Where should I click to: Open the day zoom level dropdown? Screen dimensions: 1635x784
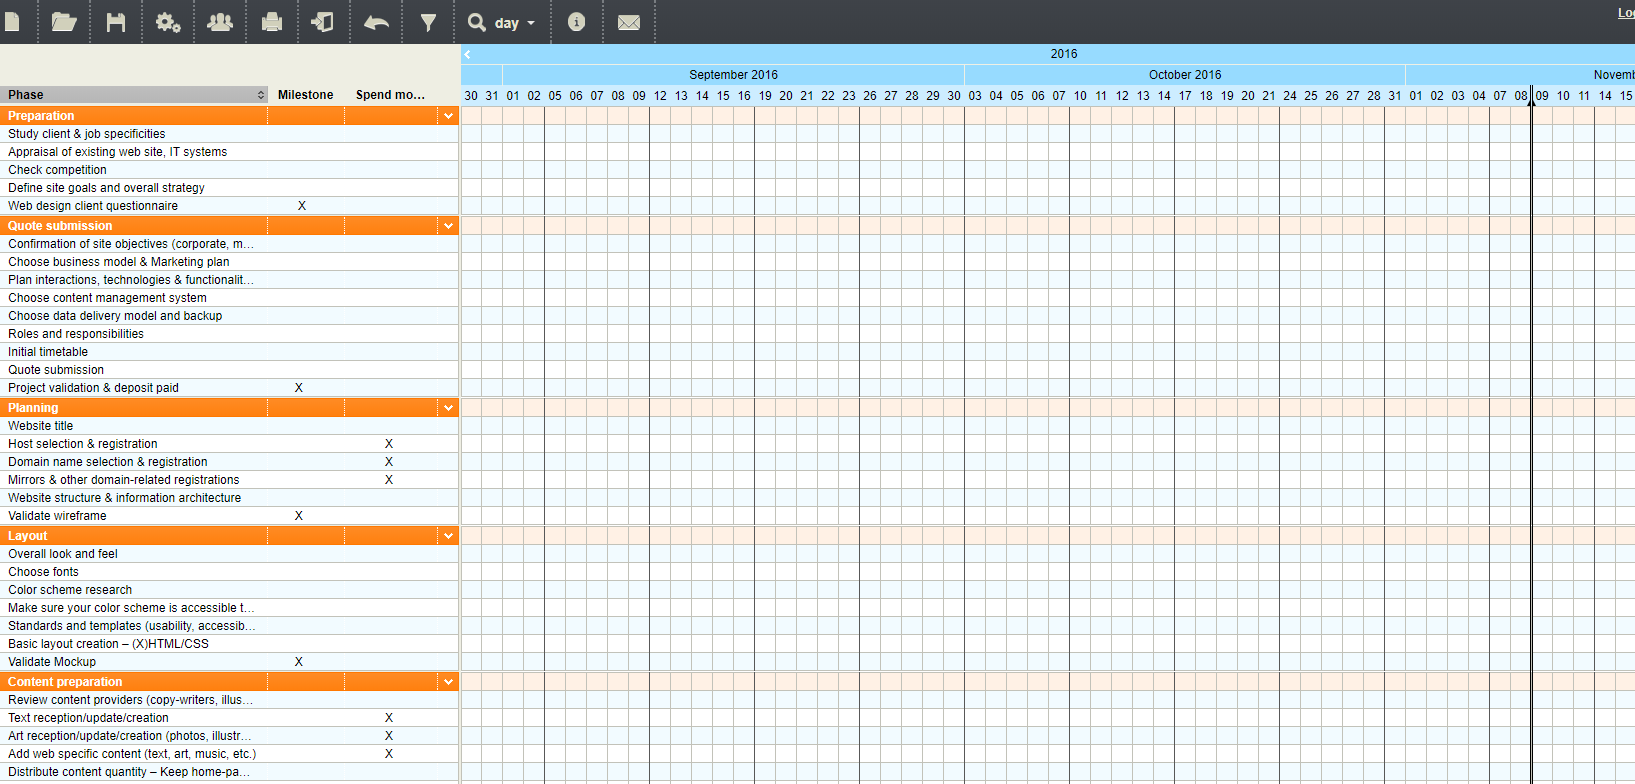click(515, 23)
